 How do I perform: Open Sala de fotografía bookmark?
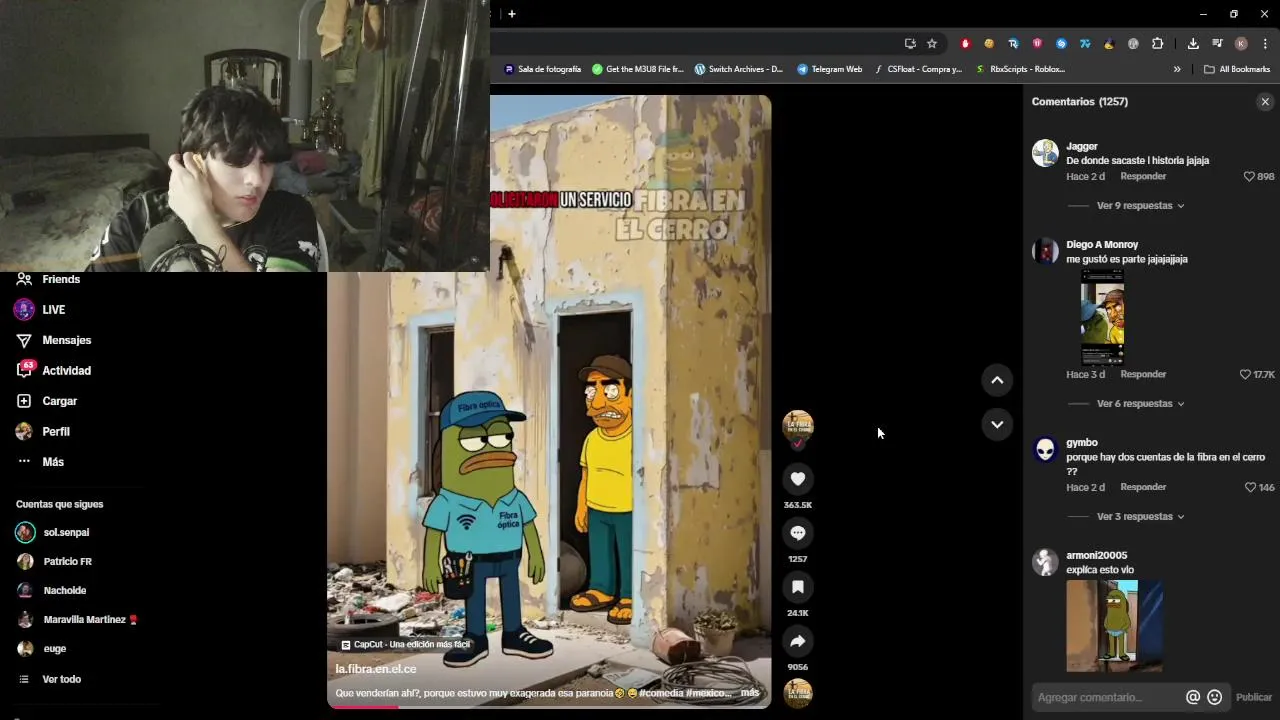click(543, 70)
